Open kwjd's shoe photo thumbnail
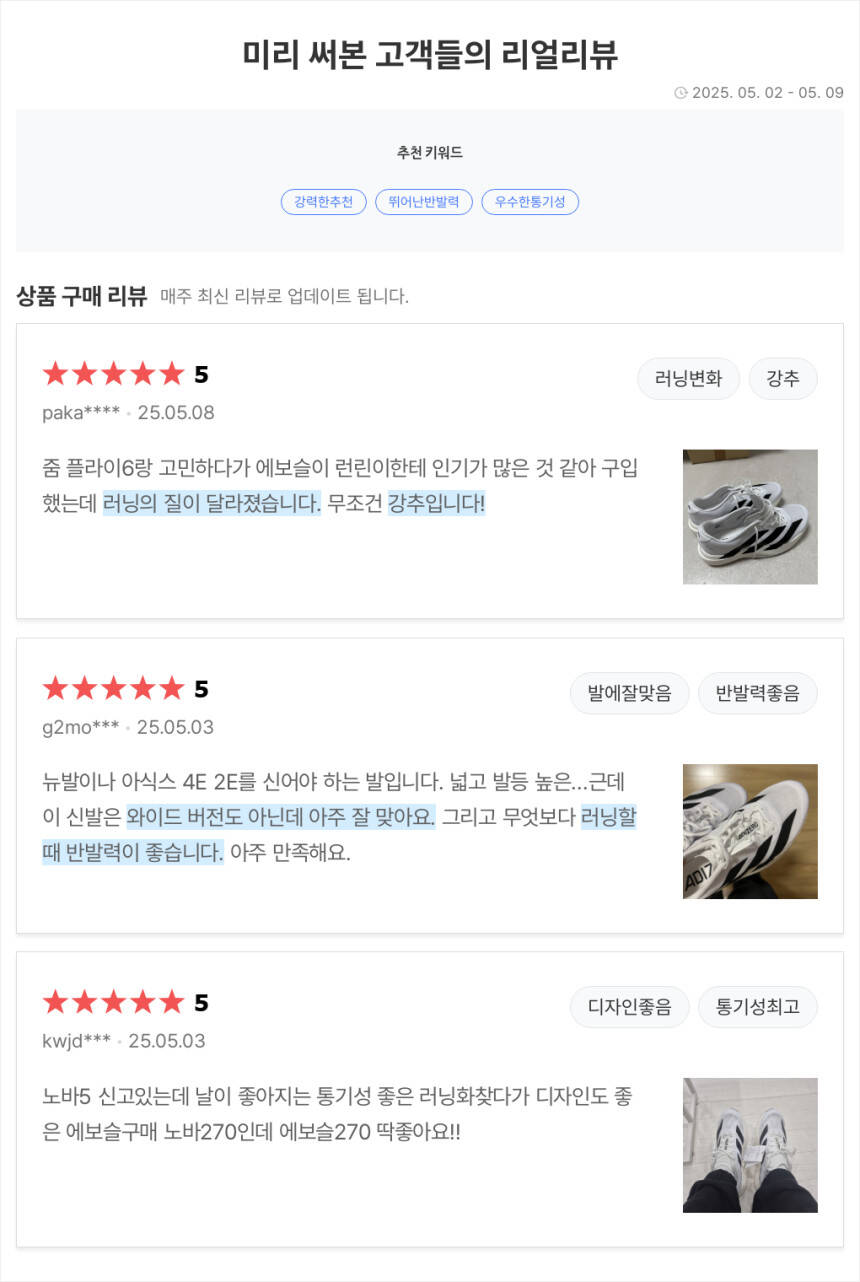Image resolution: width=860 pixels, height=1282 pixels. tap(750, 1145)
